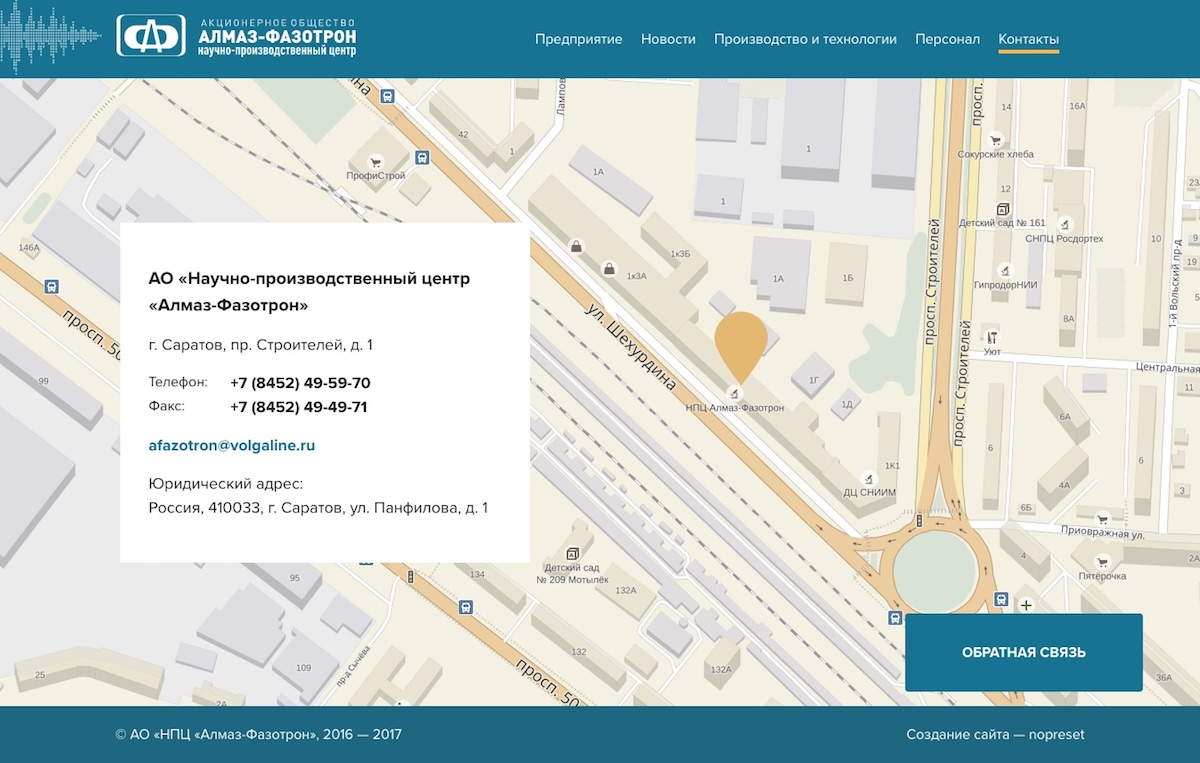This screenshot has height=763, width=1200.
Task: Open Производство и технологии section
Action: [x=805, y=39]
